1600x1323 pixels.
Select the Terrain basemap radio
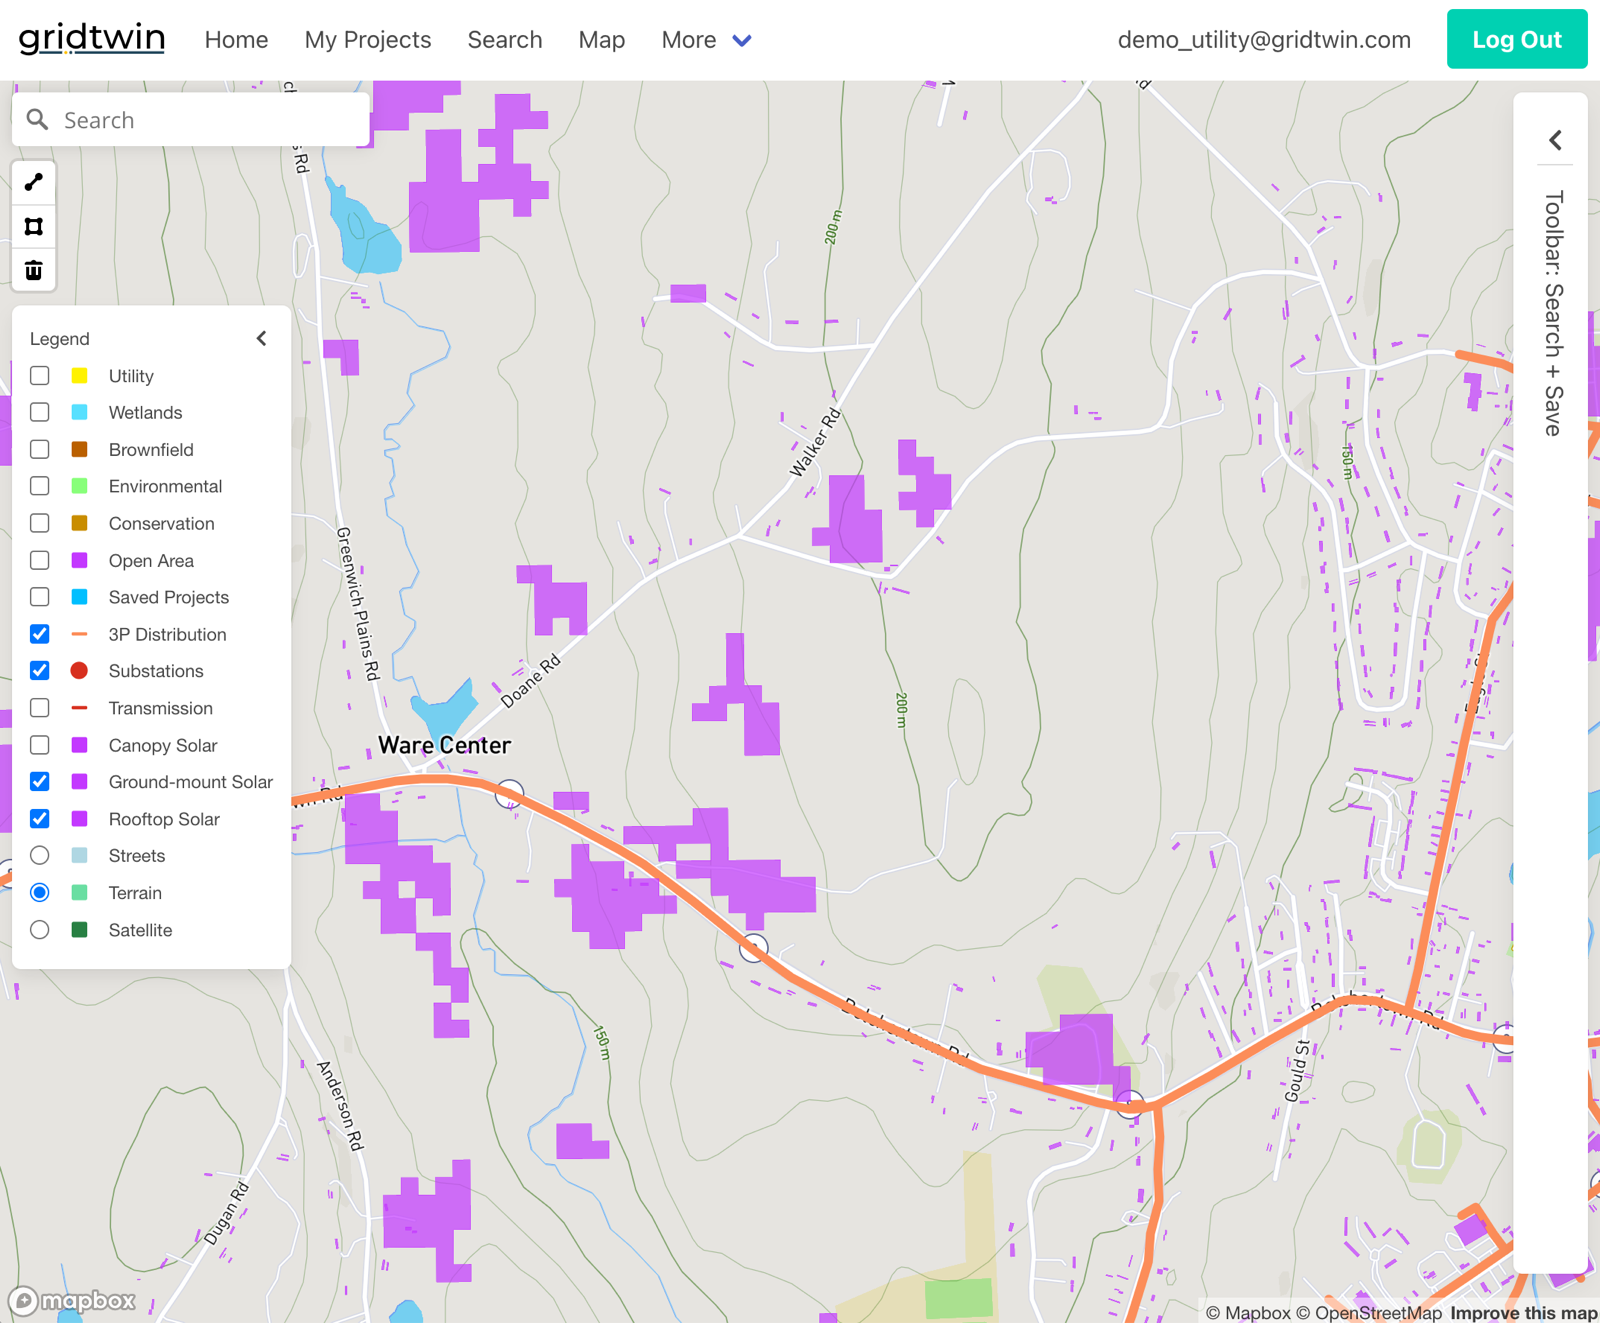(x=40, y=893)
